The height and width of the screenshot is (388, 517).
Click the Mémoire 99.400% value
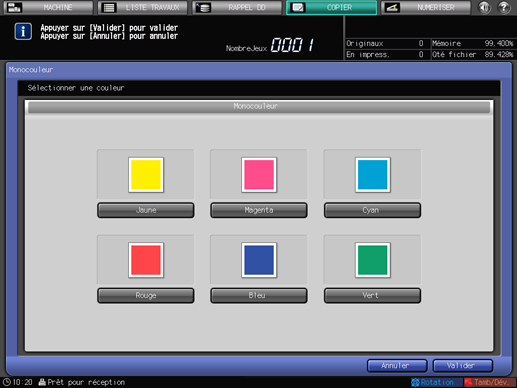point(499,43)
